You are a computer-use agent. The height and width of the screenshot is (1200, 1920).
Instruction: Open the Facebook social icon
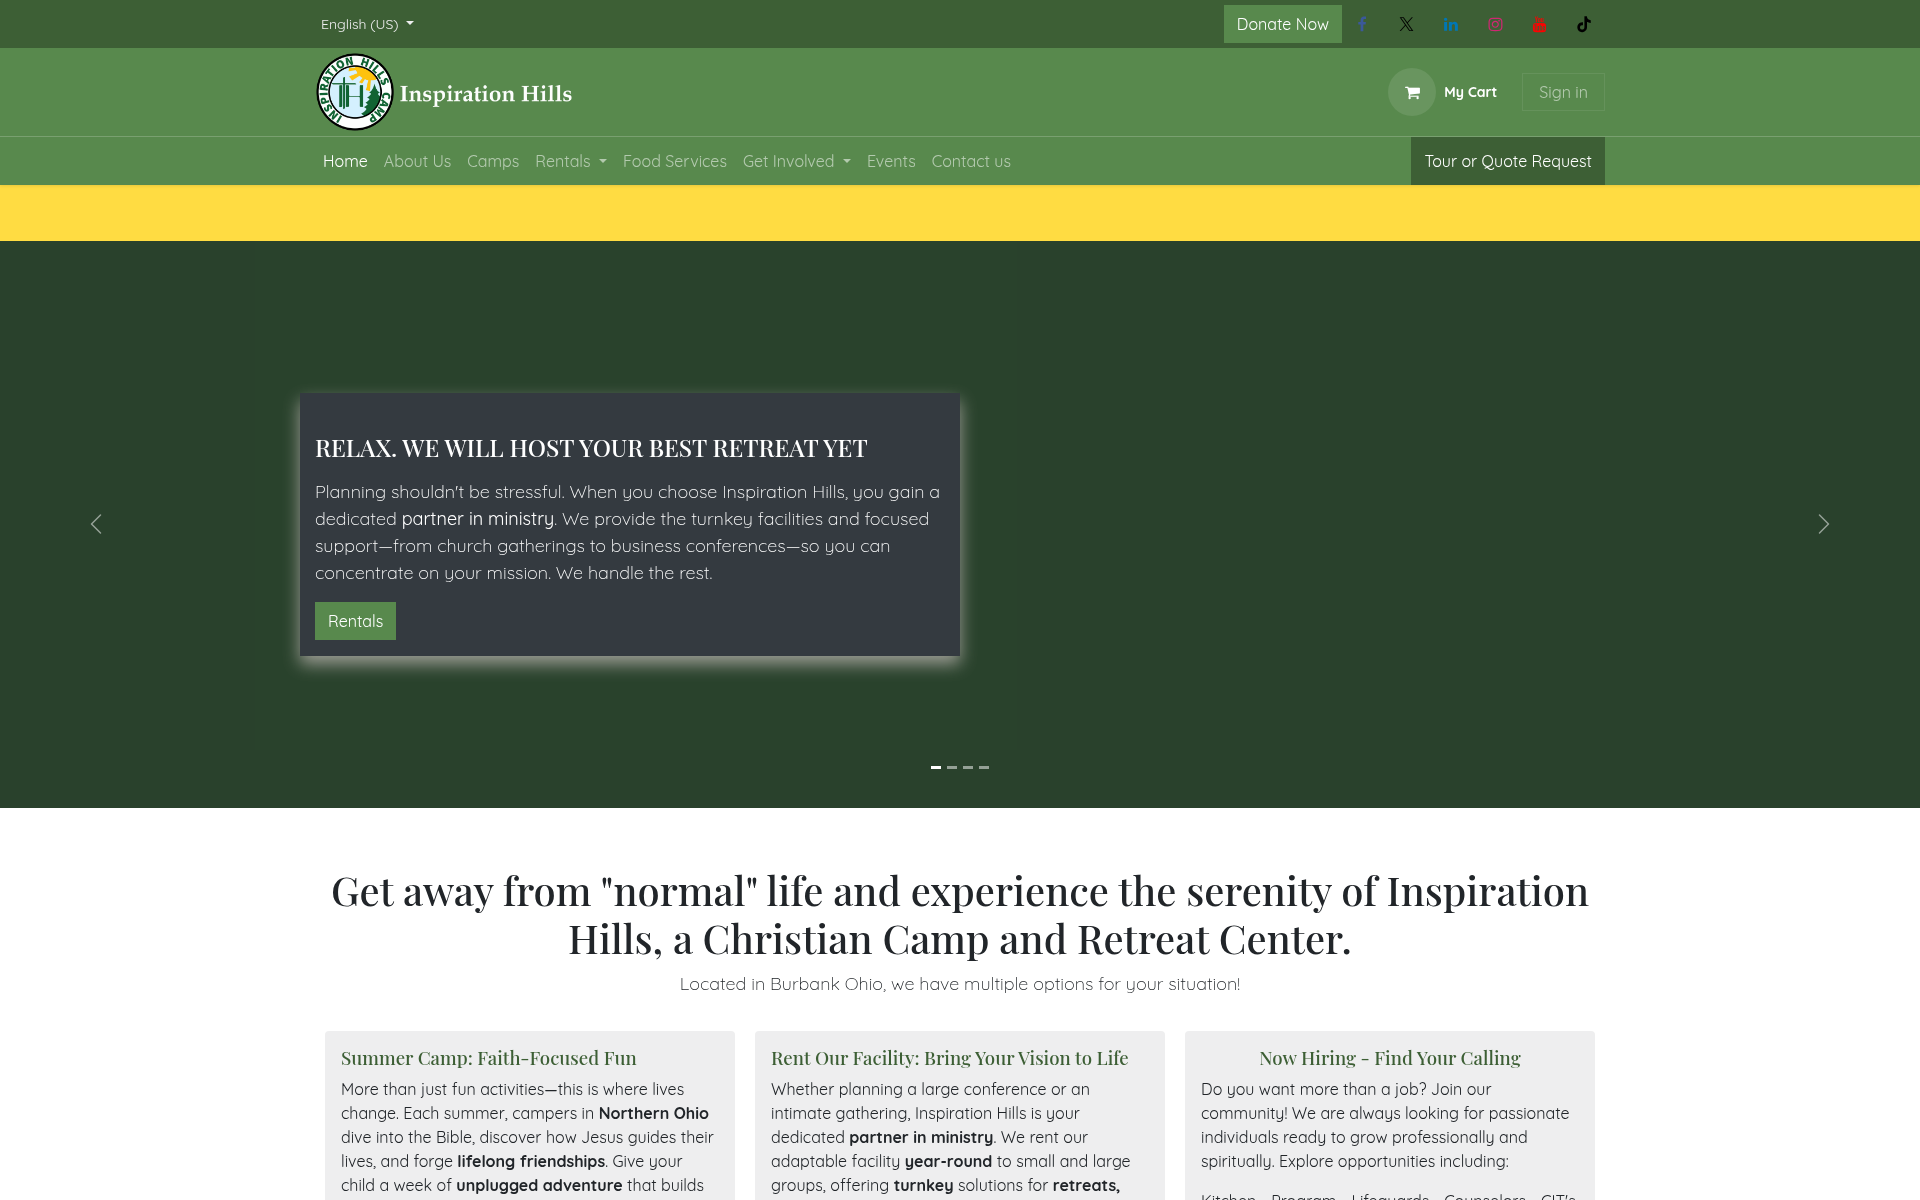click(1362, 24)
